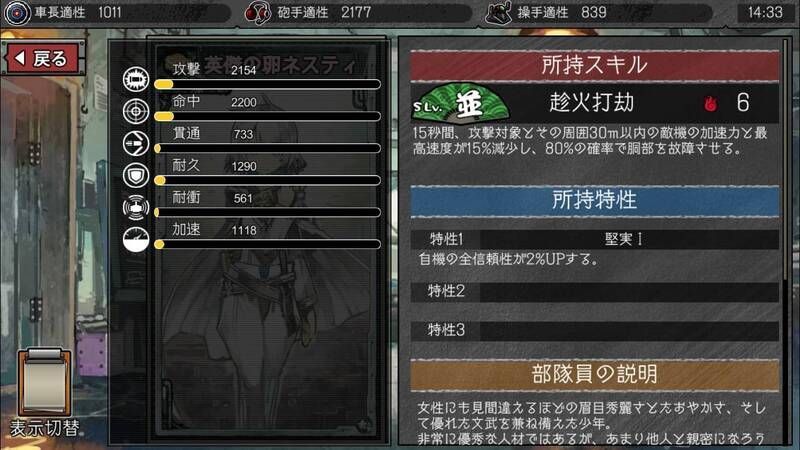Click the 貫通 penetration bullet icon

136,143
